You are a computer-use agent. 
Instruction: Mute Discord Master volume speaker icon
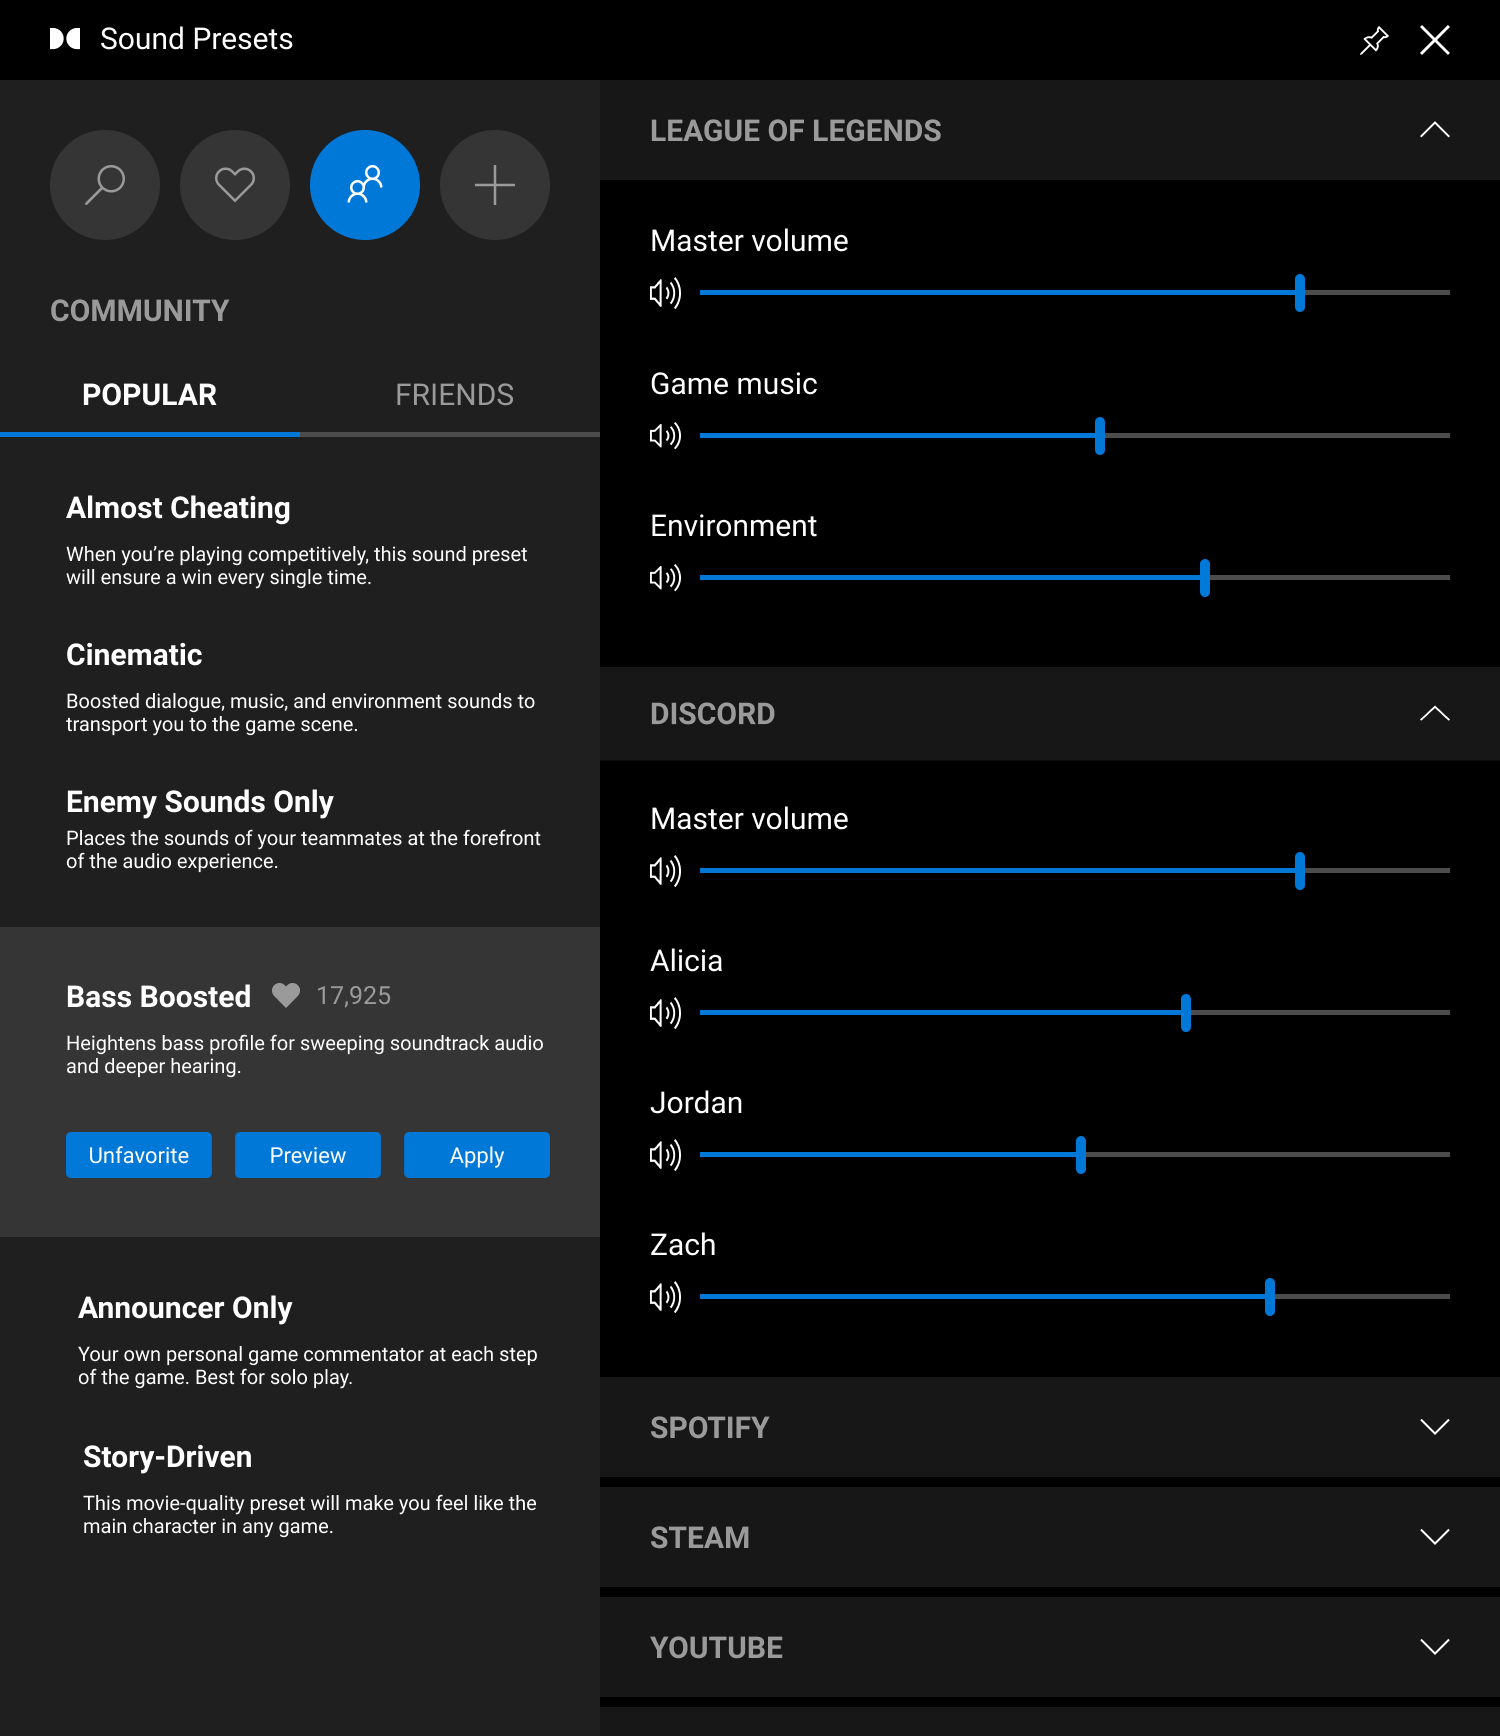click(665, 871)
